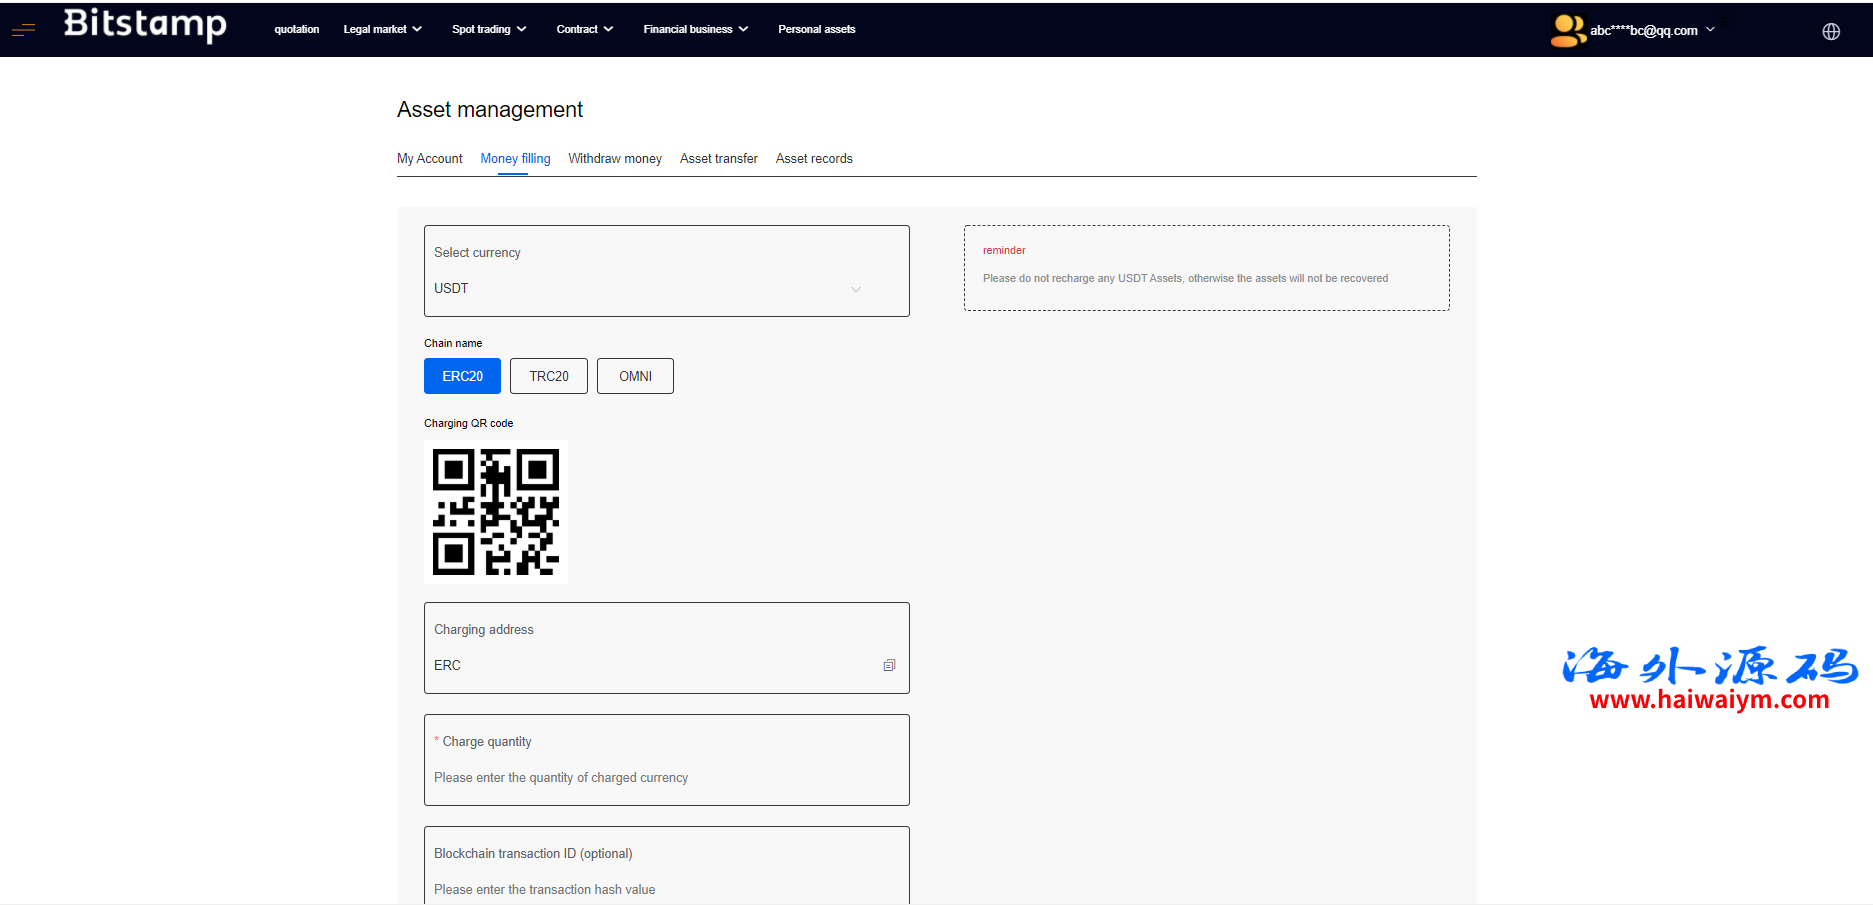Open the quotation page link
This screenshot has width=1873, height=905.
pos(297,29)
